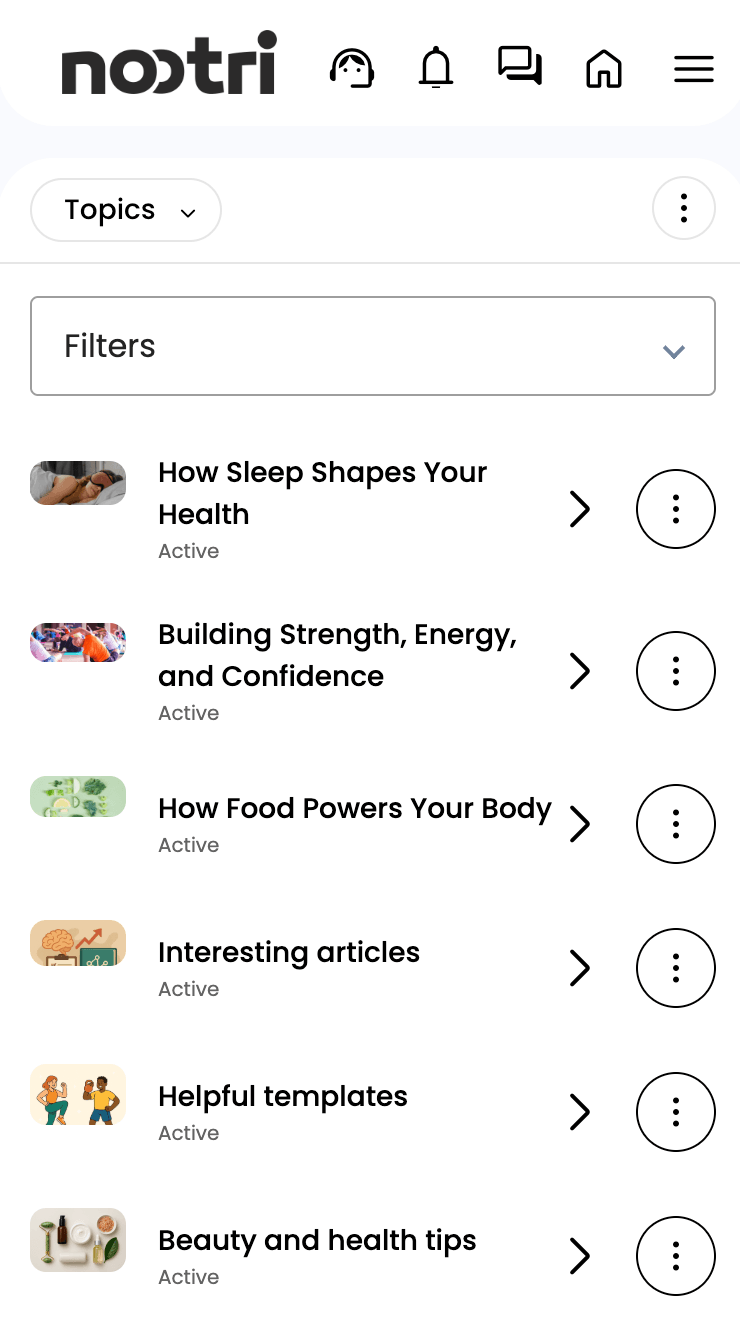Click the nootri logo

point(169,65)
